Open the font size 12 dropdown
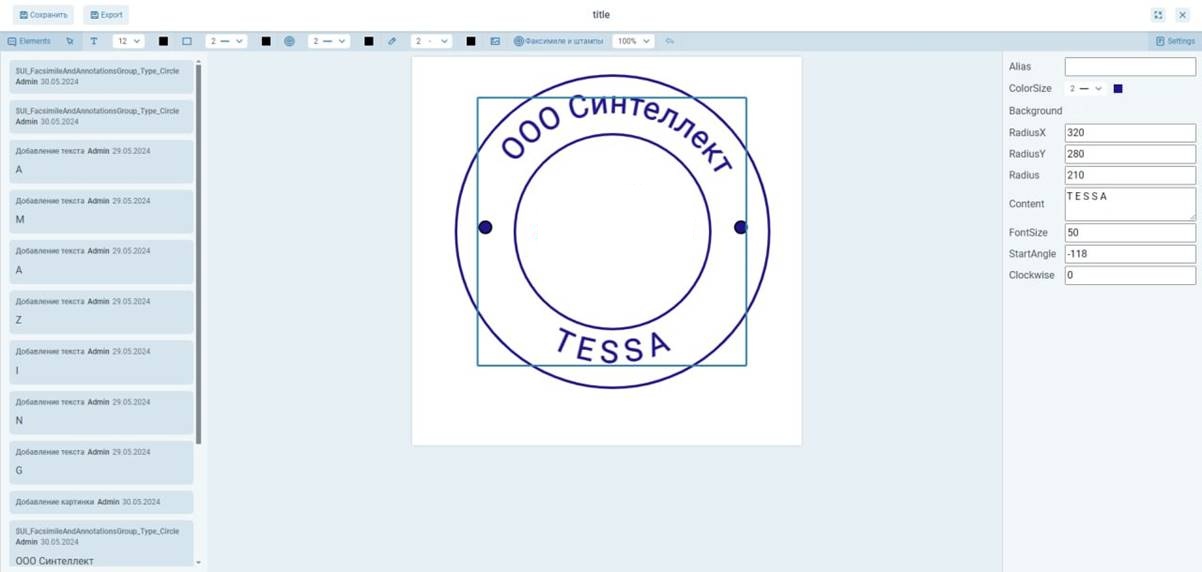 pos(128,41)
